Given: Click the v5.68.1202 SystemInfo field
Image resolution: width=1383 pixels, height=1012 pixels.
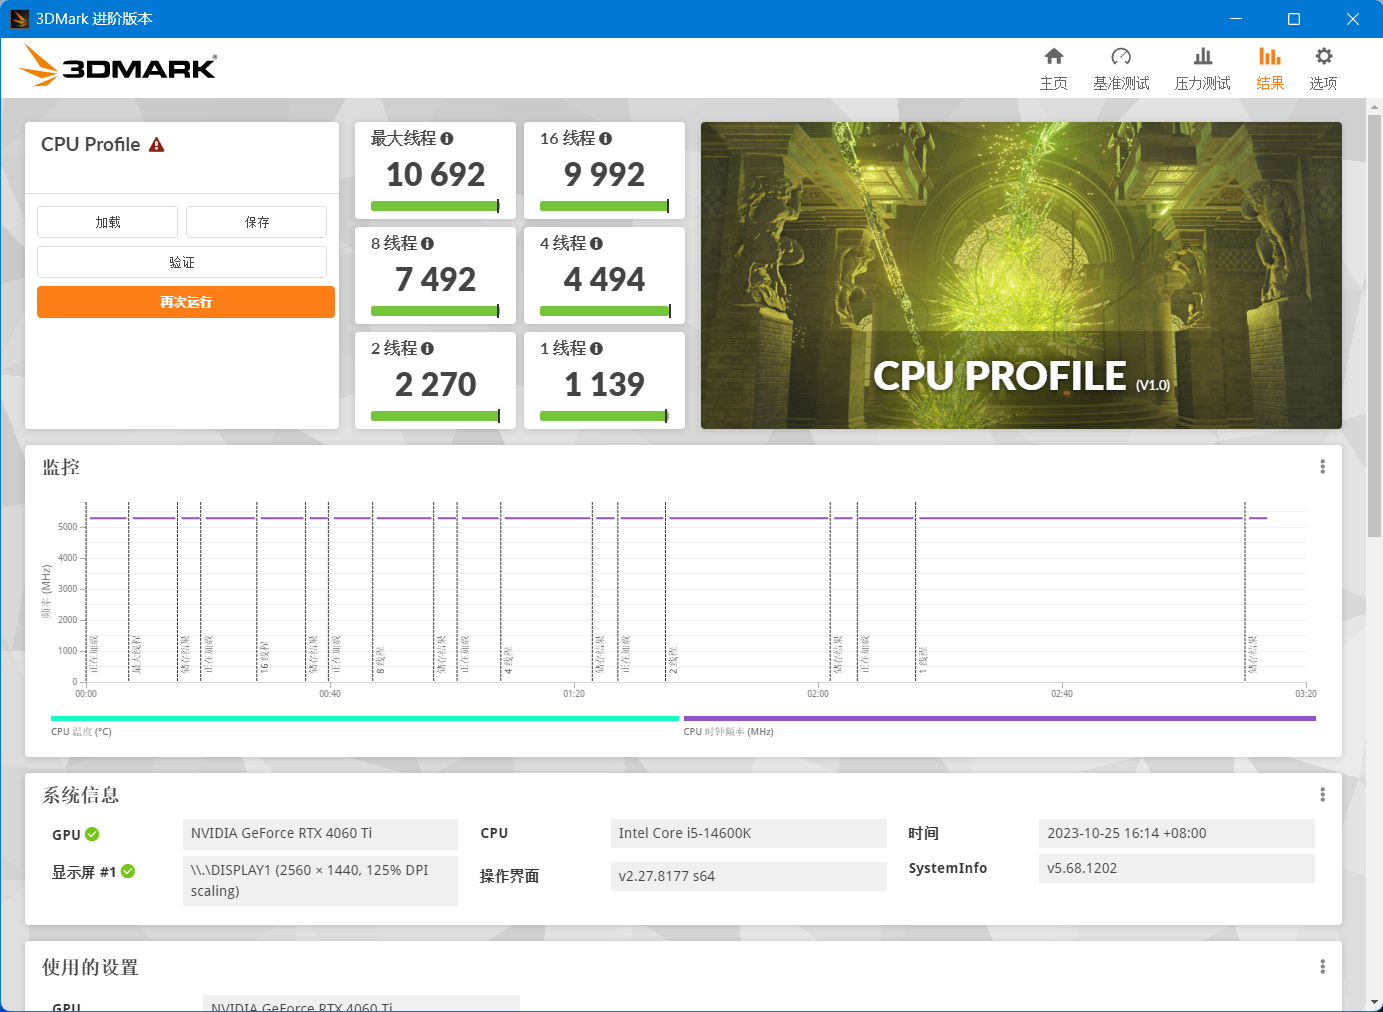Looking at the screenshot, I should point(1177,868).
